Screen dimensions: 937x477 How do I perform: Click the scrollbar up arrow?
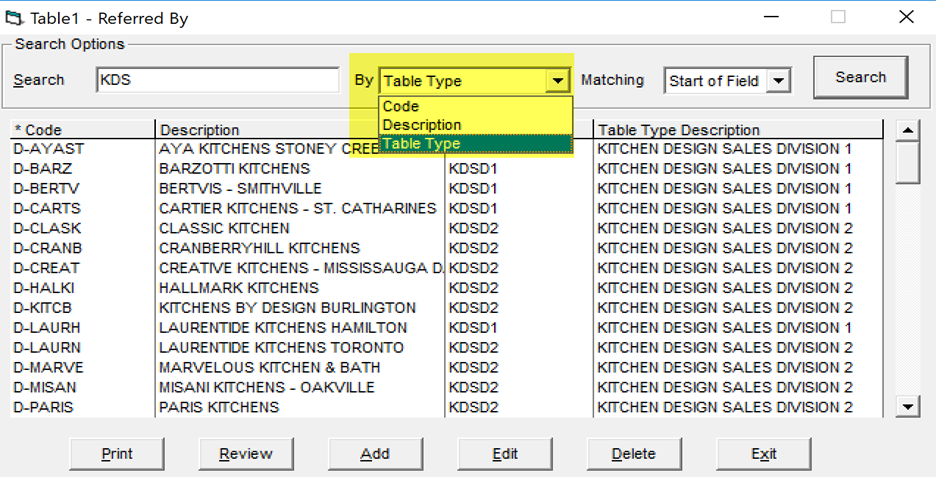click(x=908, y=130)
